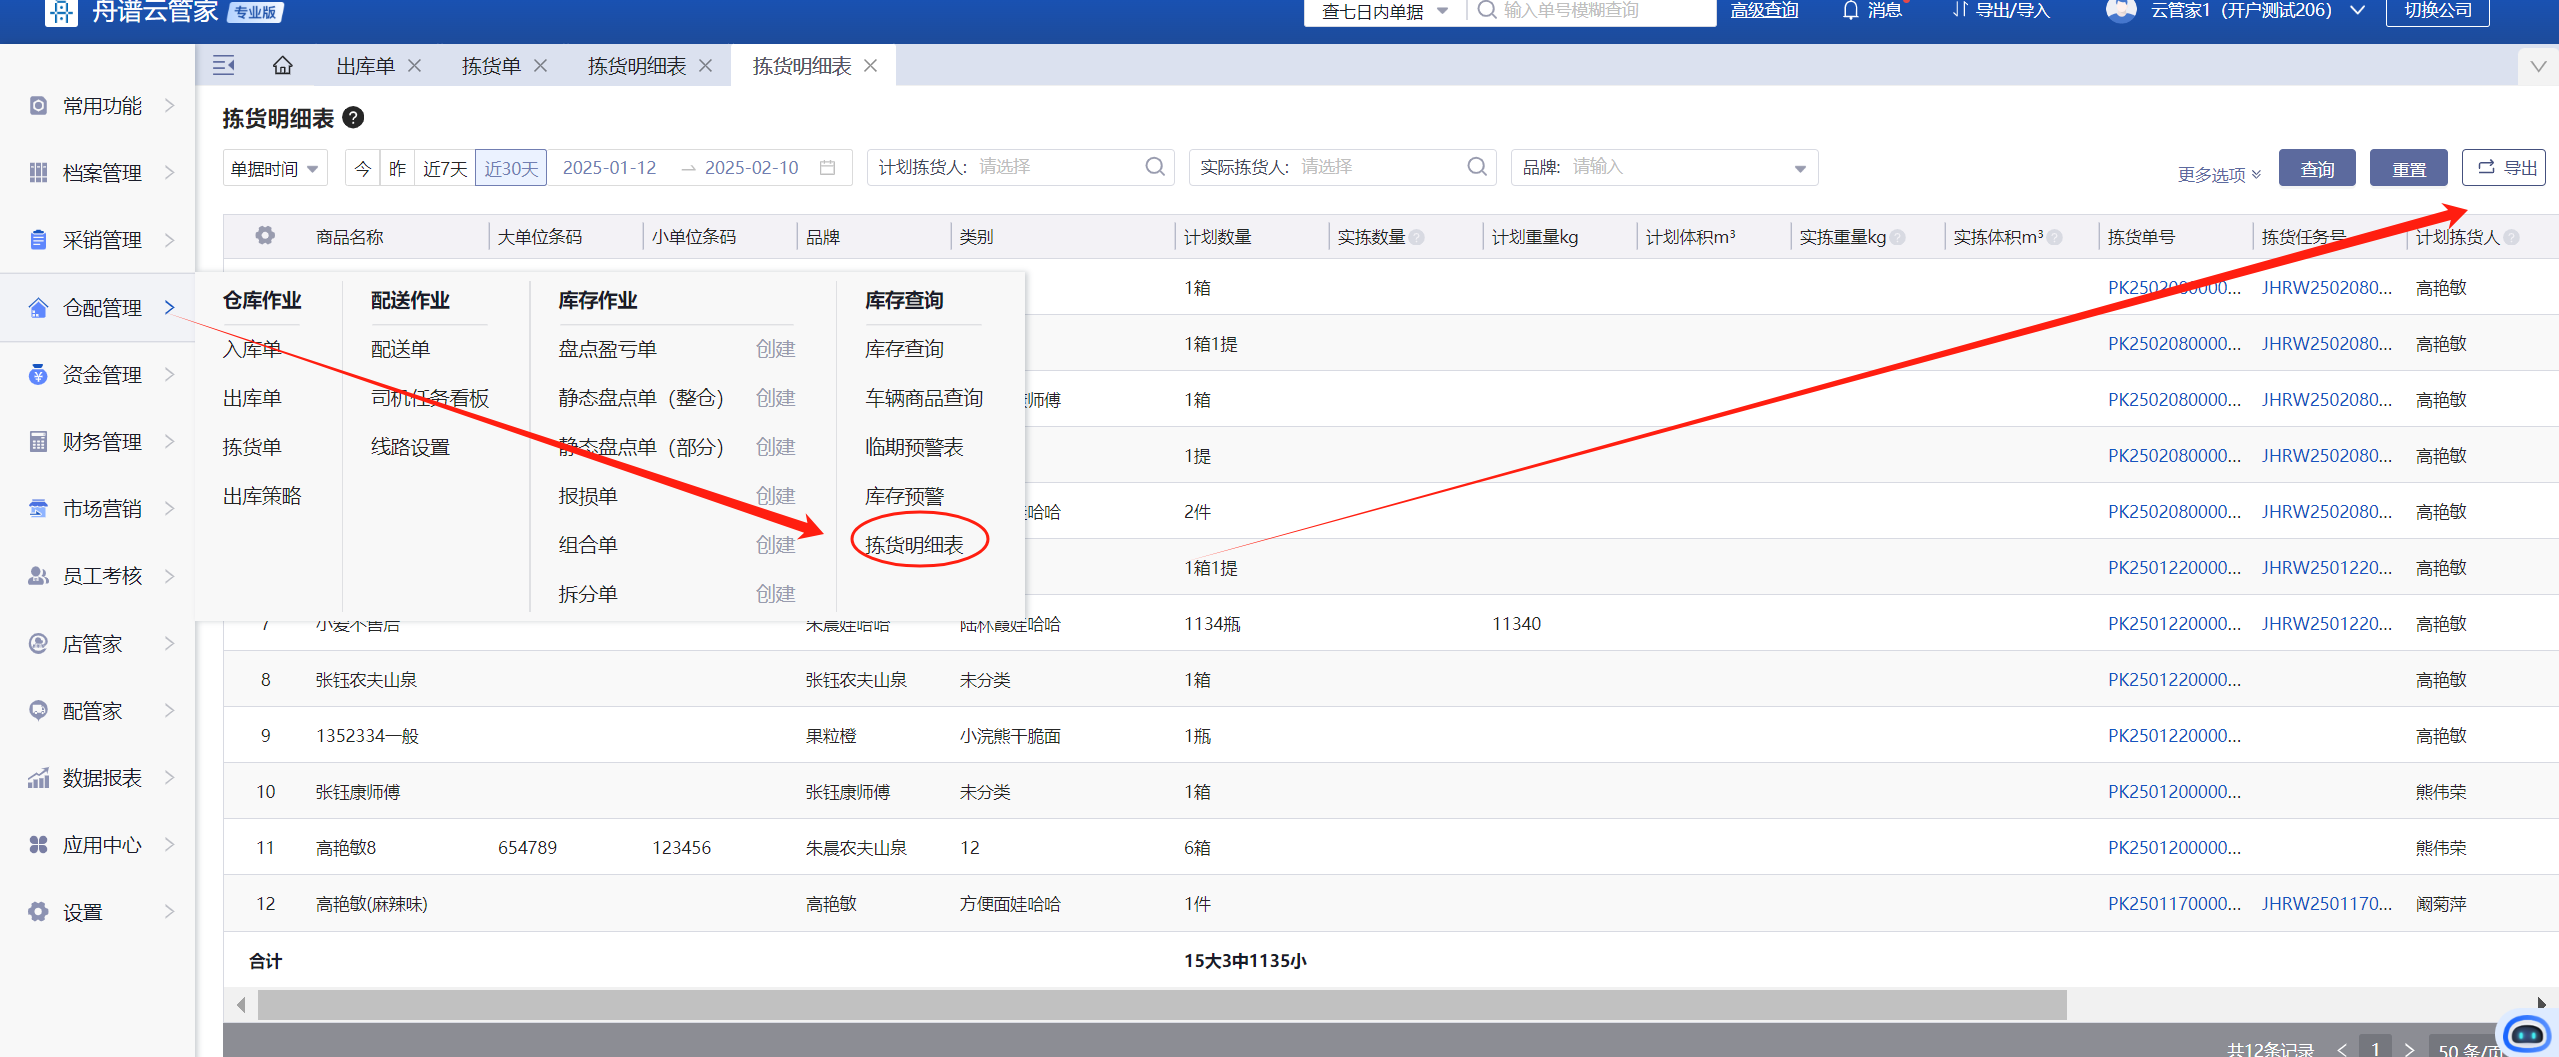
Task: Expand 更多选项 filter options
Action: (x=2219, y=175)
